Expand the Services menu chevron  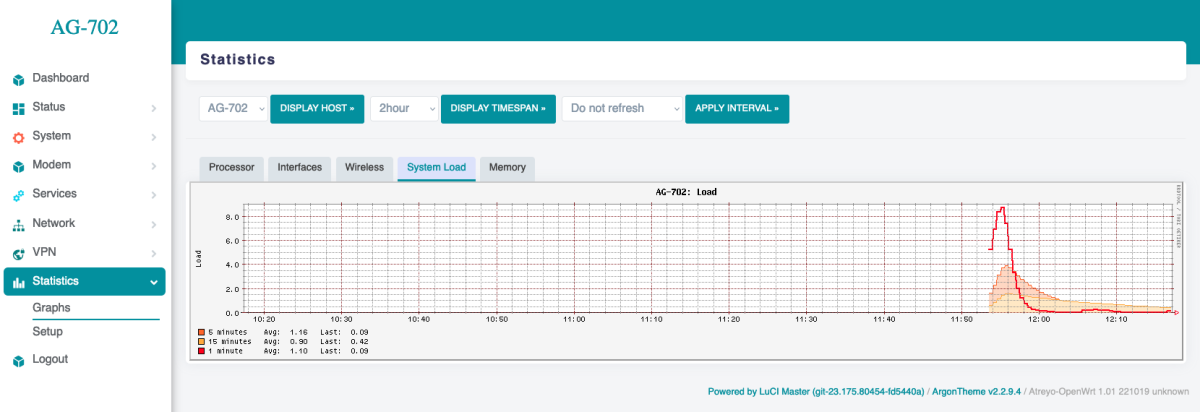153,195
